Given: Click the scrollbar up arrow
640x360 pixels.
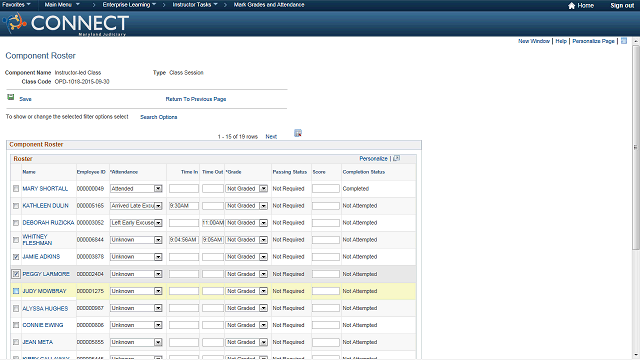Looking at the screenshot, I should (635, 41).
